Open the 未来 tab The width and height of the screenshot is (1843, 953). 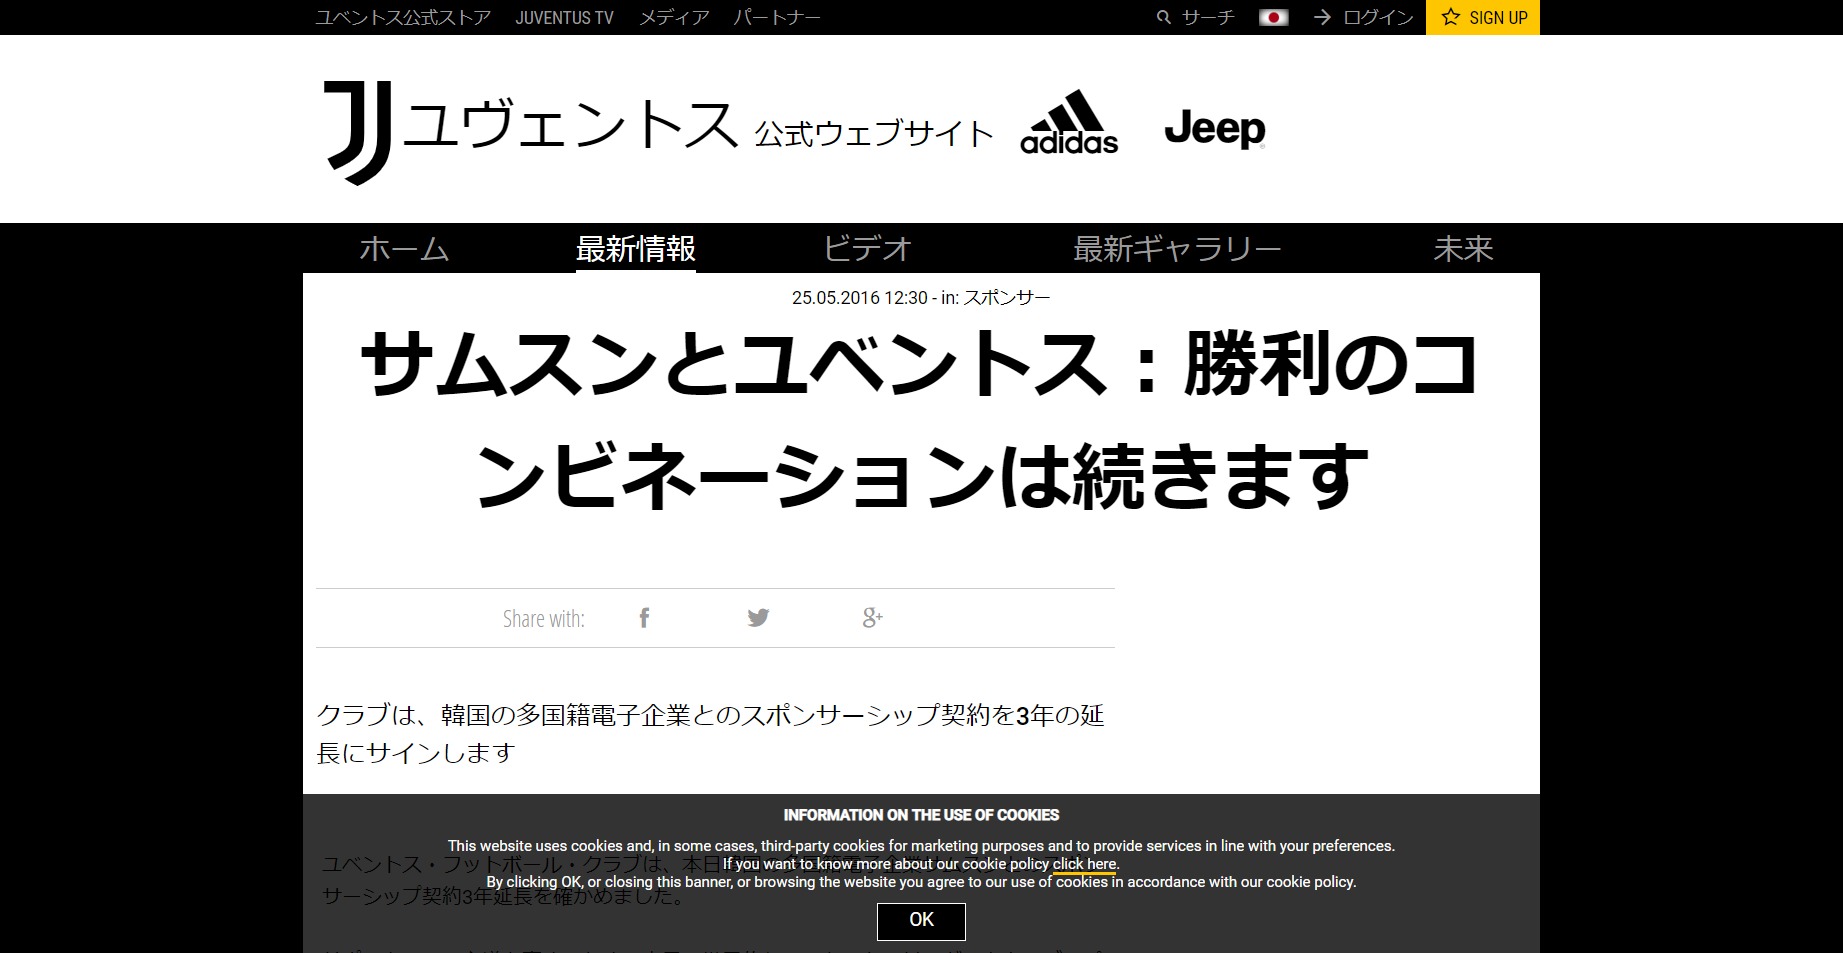point(1463,248)
